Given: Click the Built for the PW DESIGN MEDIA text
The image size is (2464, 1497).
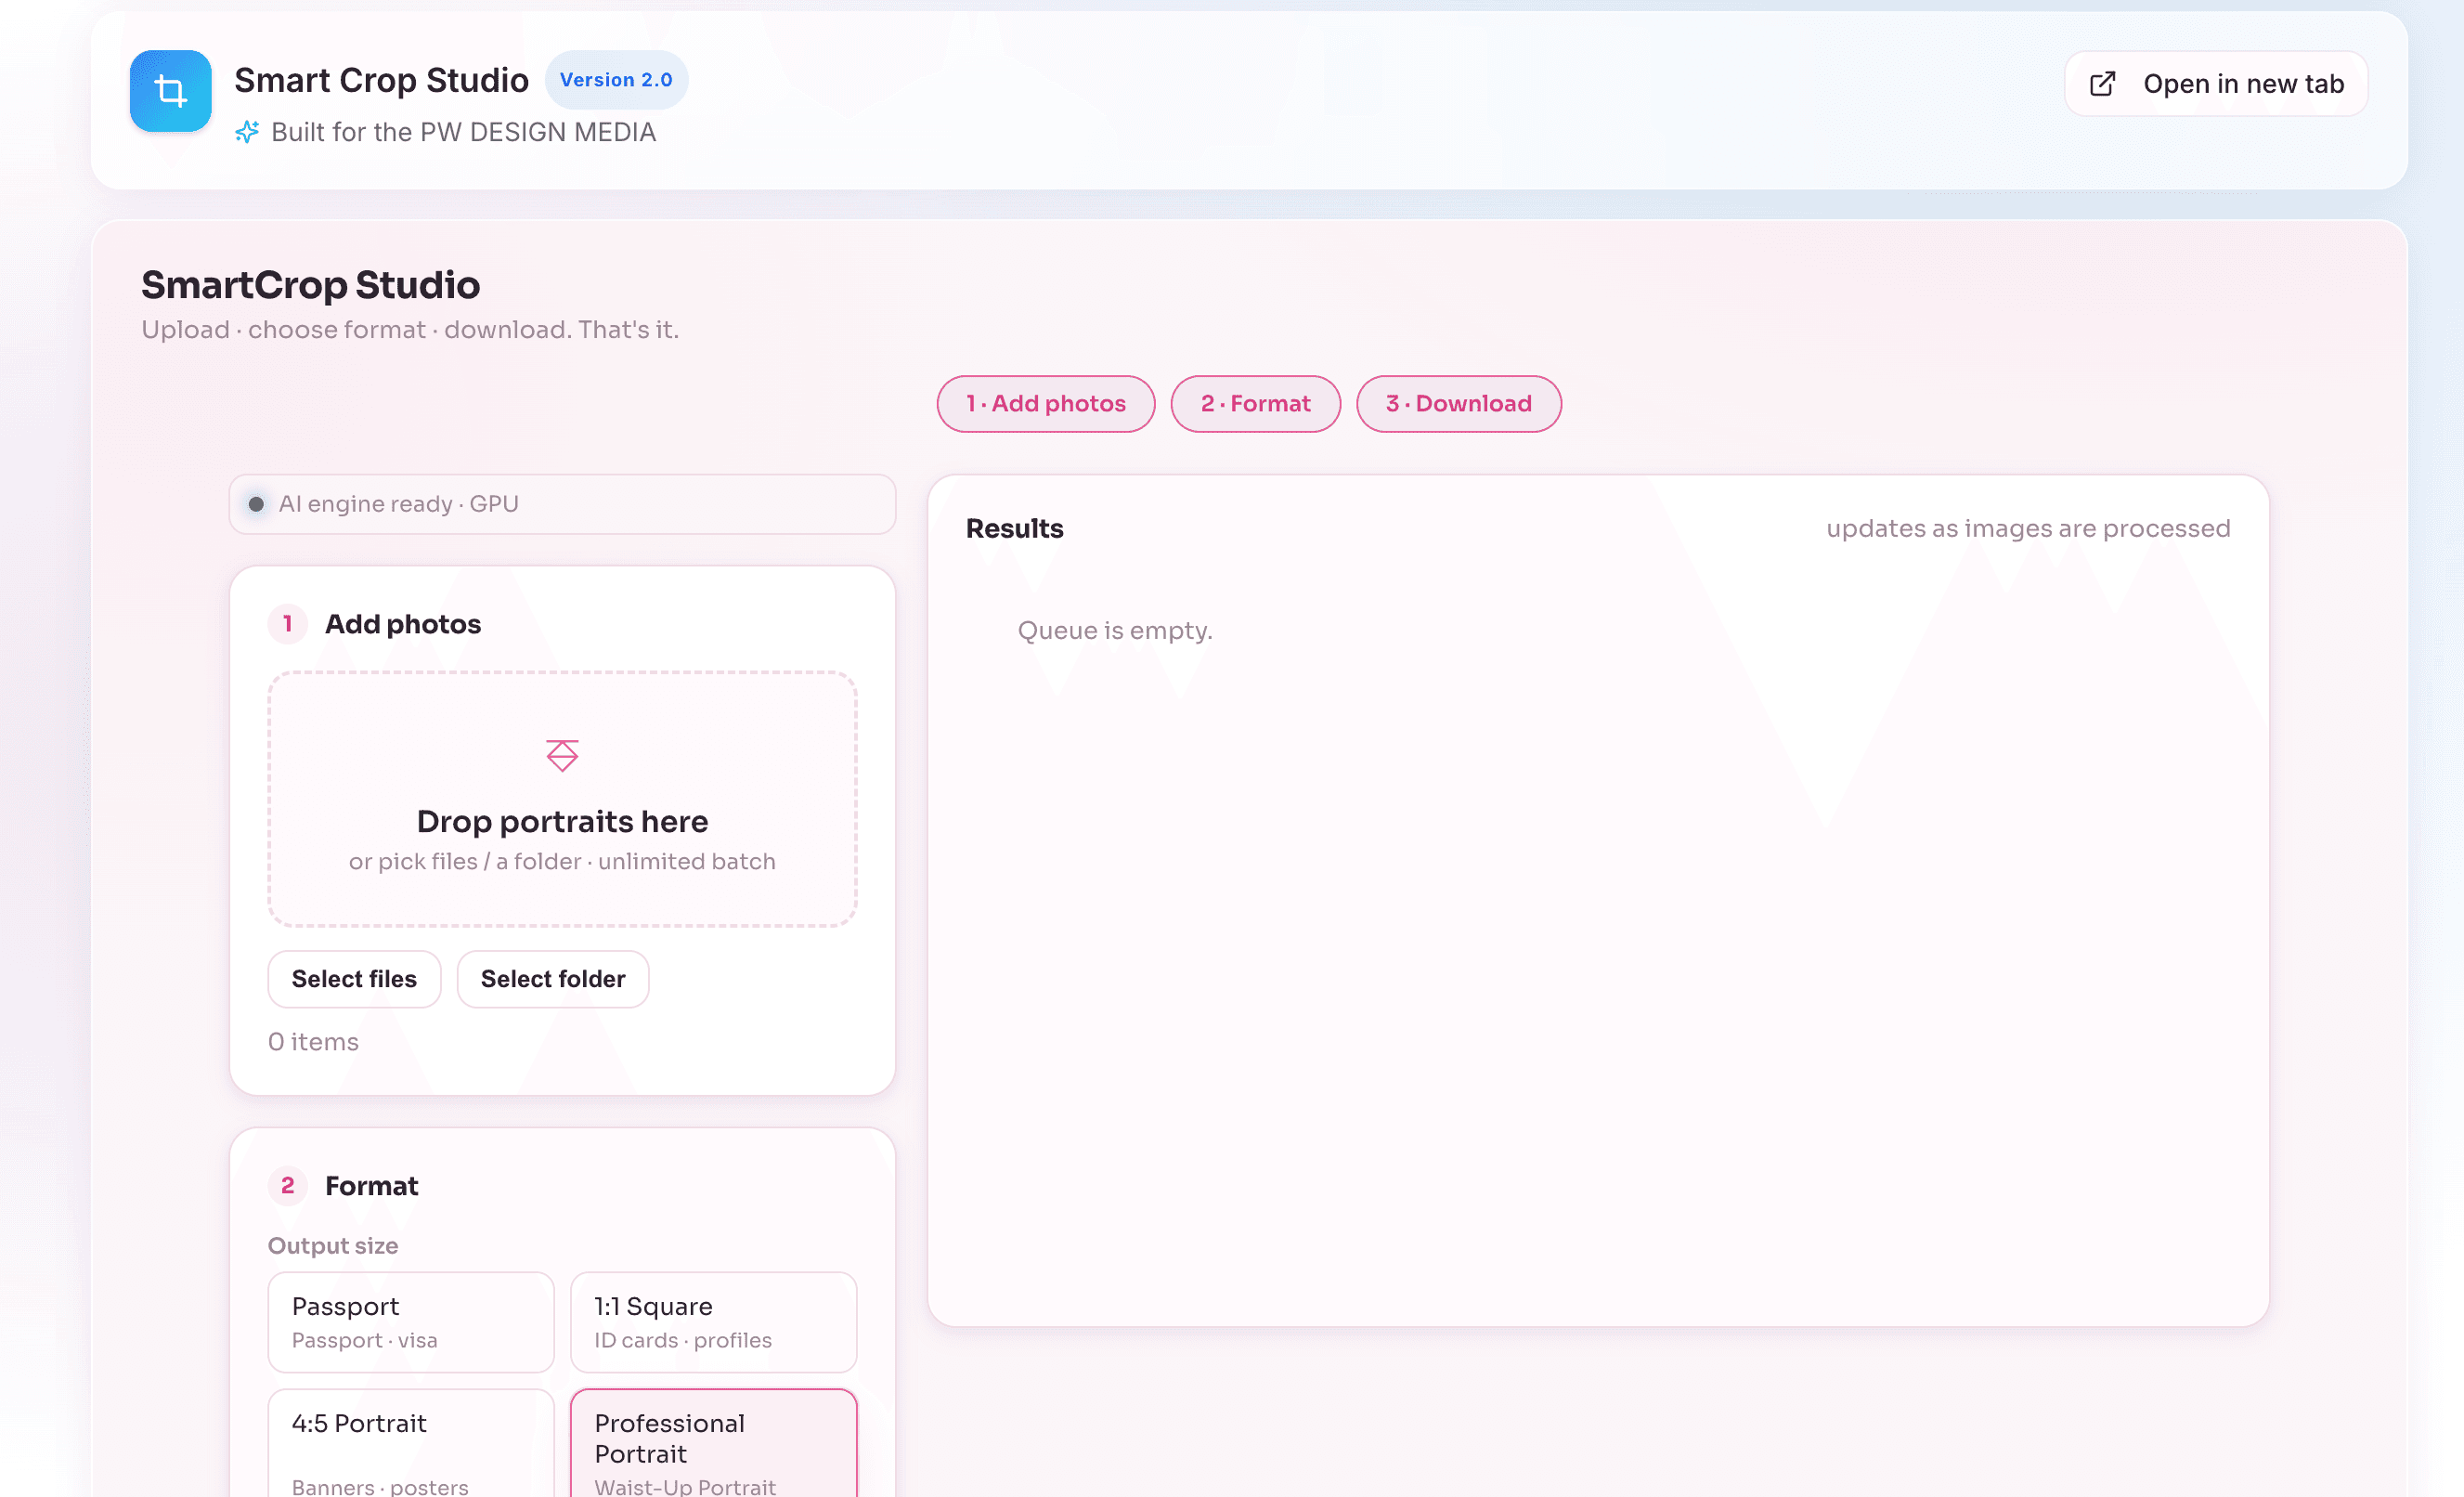Looking at the screenshot, I should click(463, 132).
